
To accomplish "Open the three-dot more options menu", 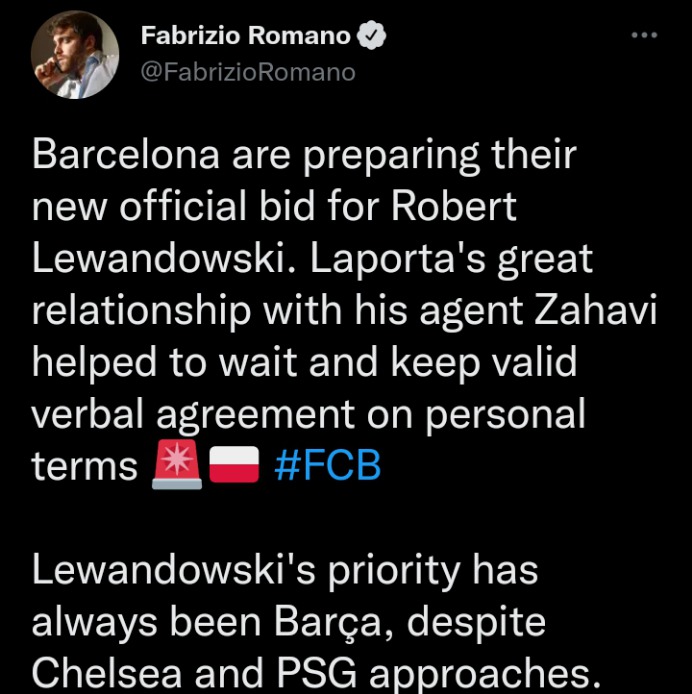I will coord(644,35).
